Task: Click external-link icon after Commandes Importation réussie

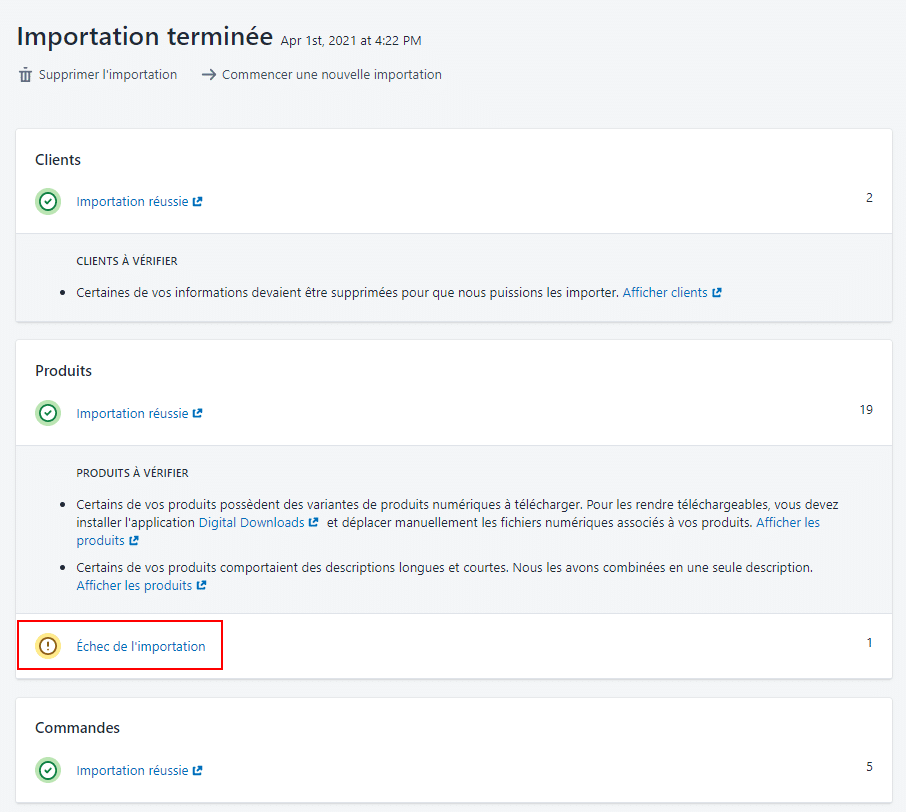Action: pyautogui.click(x=198, y=771)
